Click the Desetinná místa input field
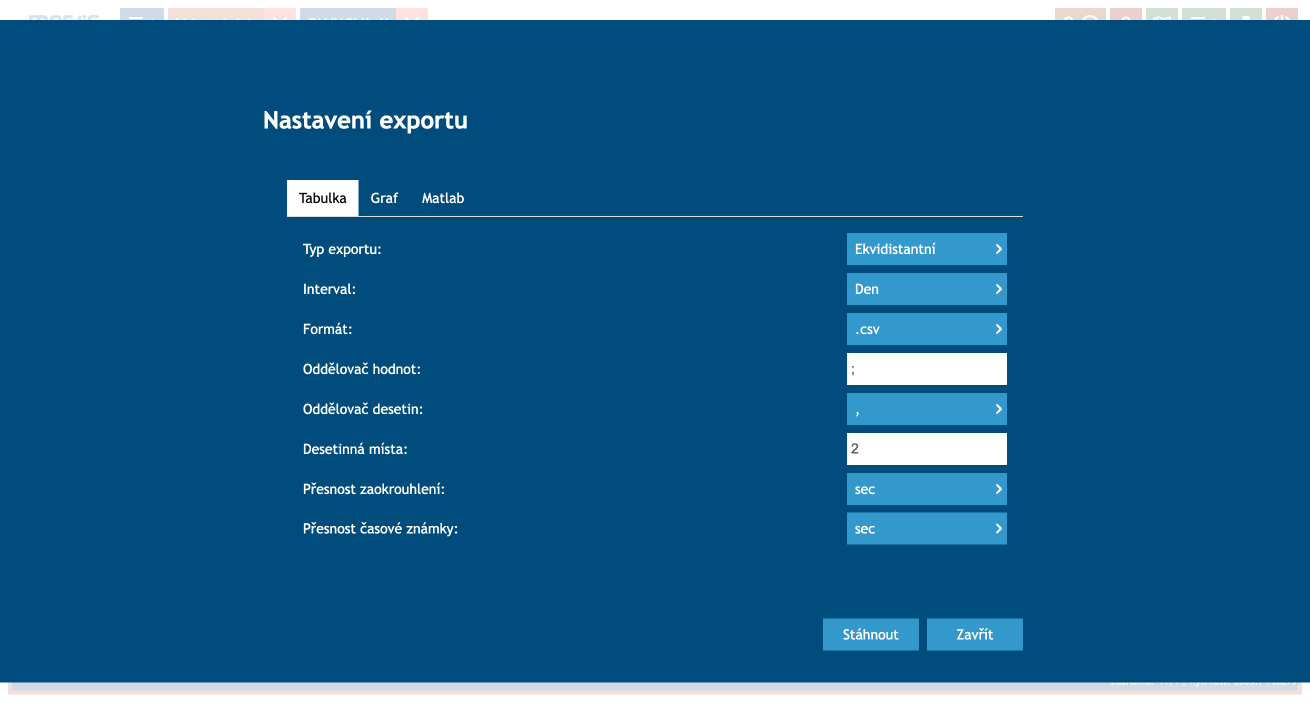Screen dimensions: 1310x702 [926, 449]
